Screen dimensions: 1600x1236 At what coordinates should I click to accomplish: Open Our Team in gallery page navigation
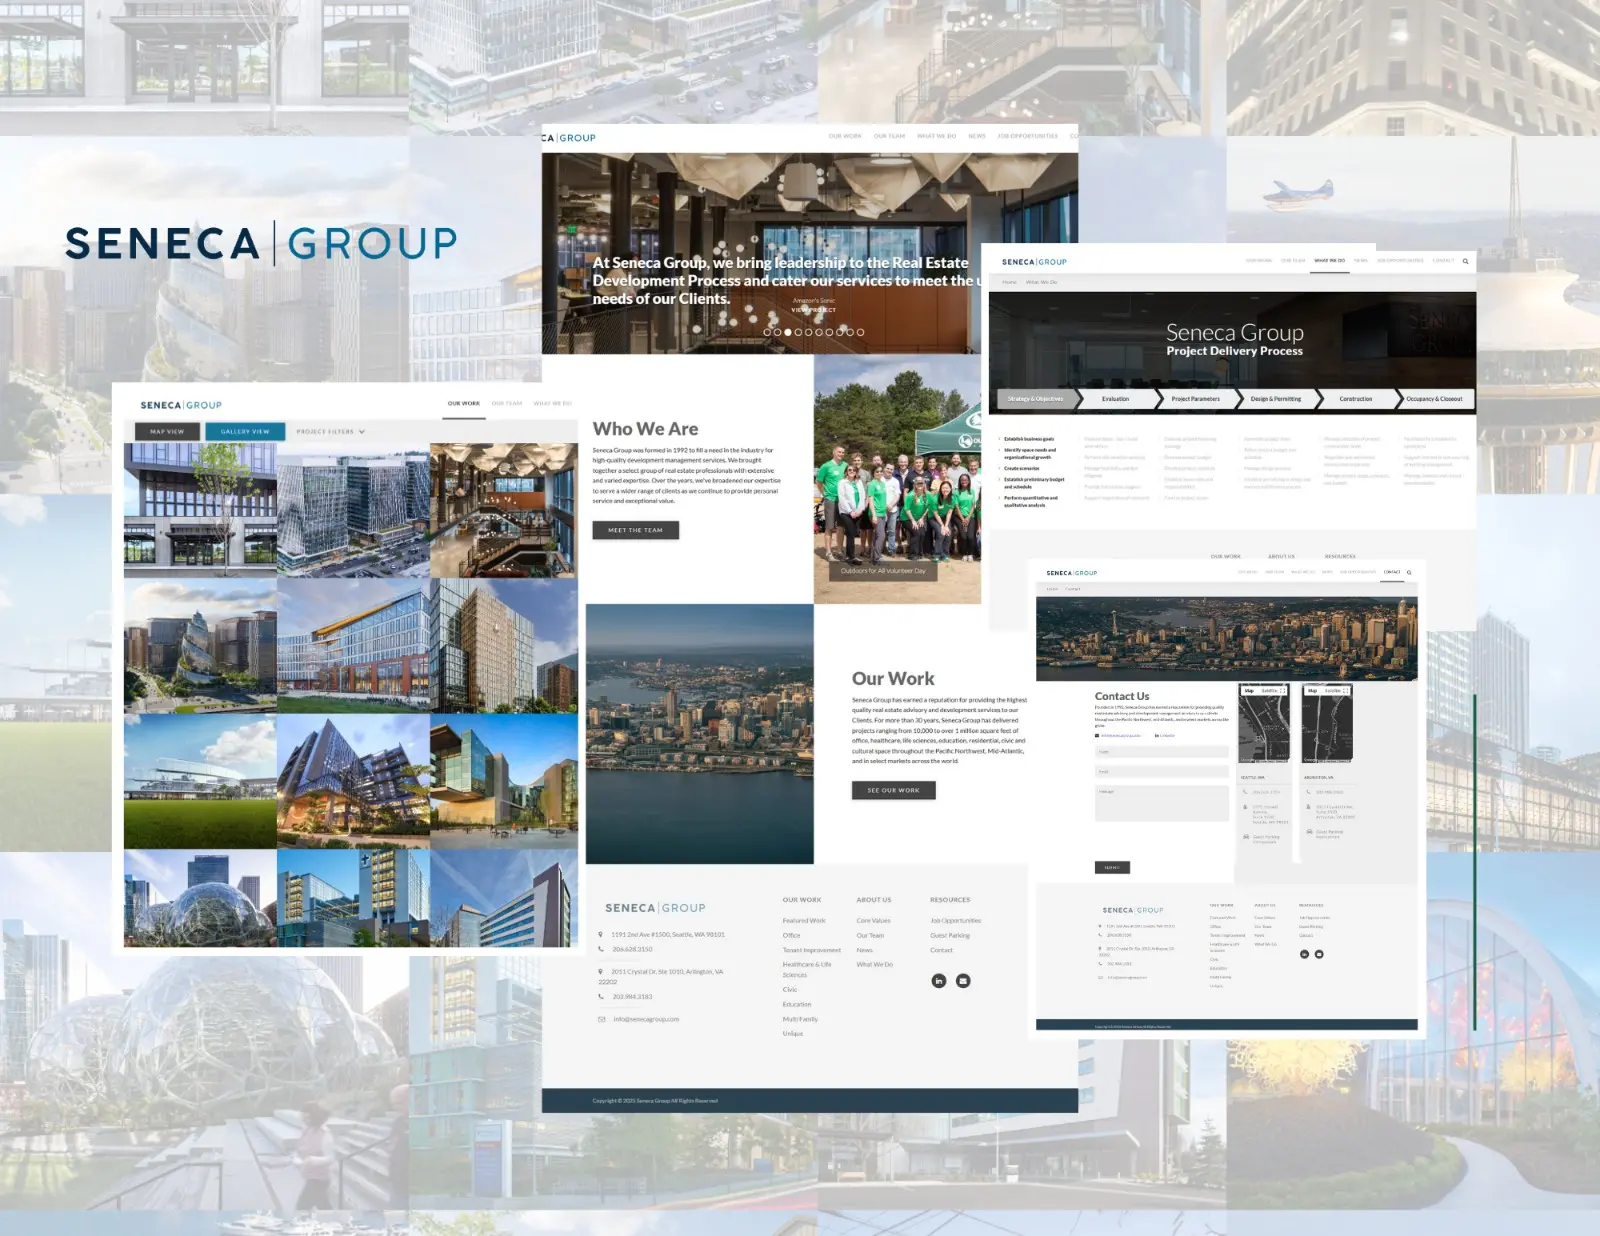pos(507,404)
